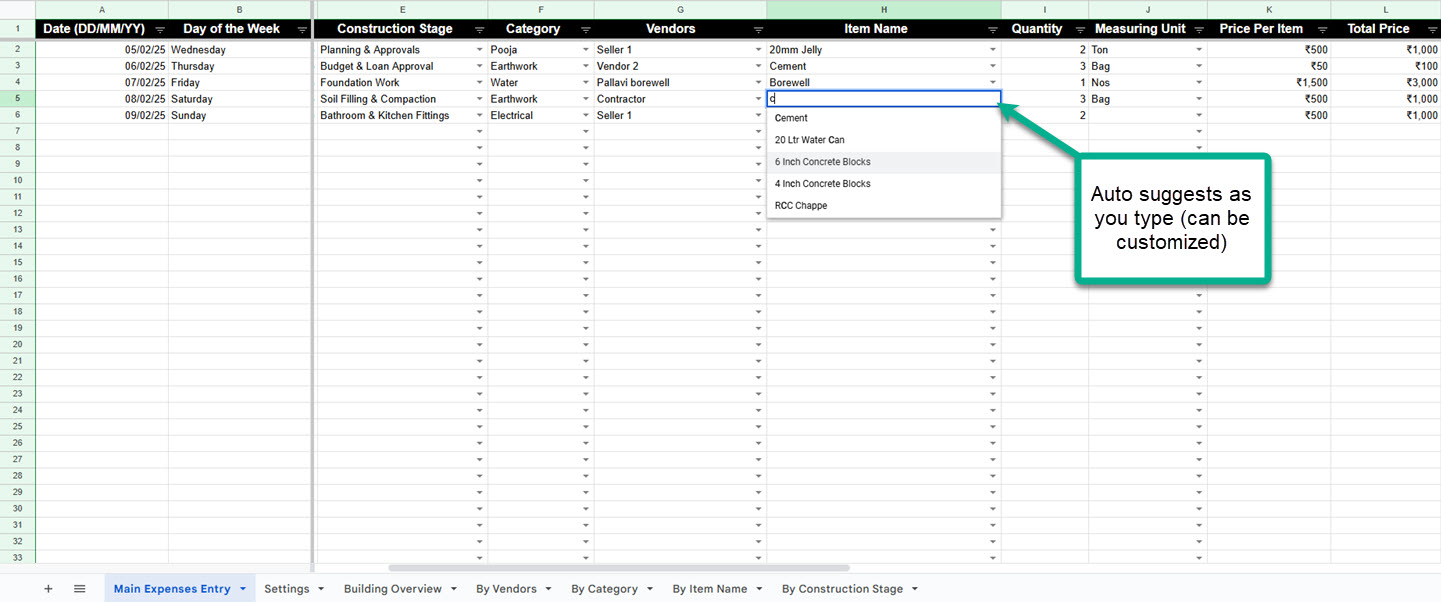Open the Vendors dropdown showing Contractor
The image size is (1441, 603).
coord(757,98)
